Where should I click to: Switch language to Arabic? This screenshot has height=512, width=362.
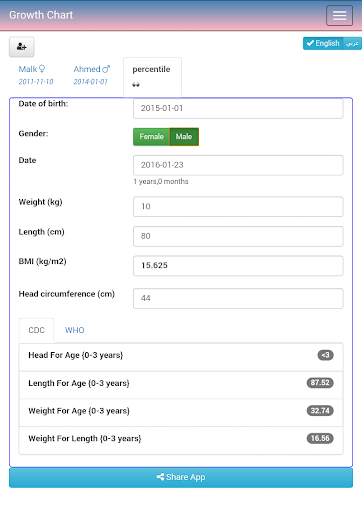(352, 43)
